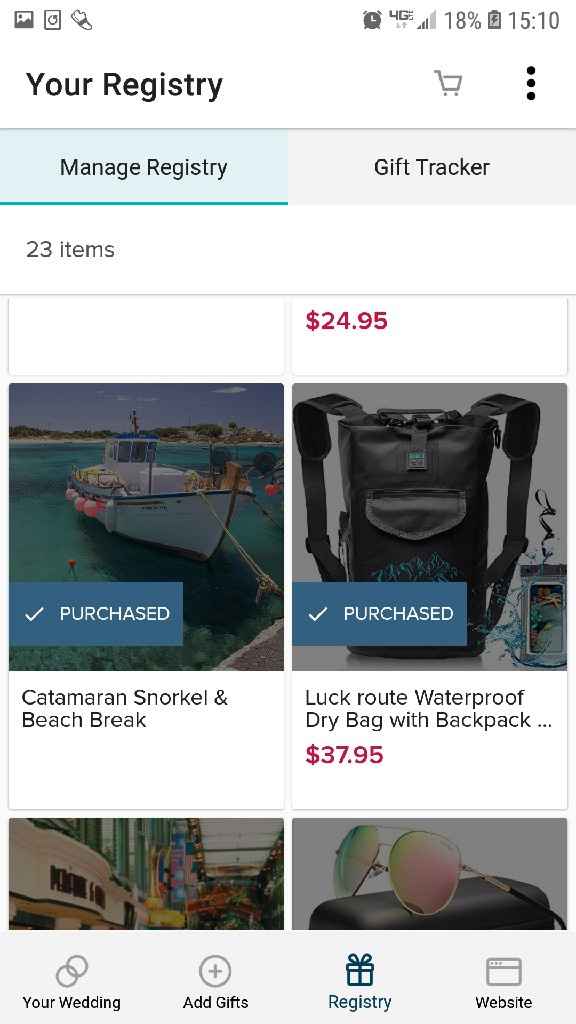Open the sunglasses product thumbnail
576x1024 pixels.
tap(429, 873)
